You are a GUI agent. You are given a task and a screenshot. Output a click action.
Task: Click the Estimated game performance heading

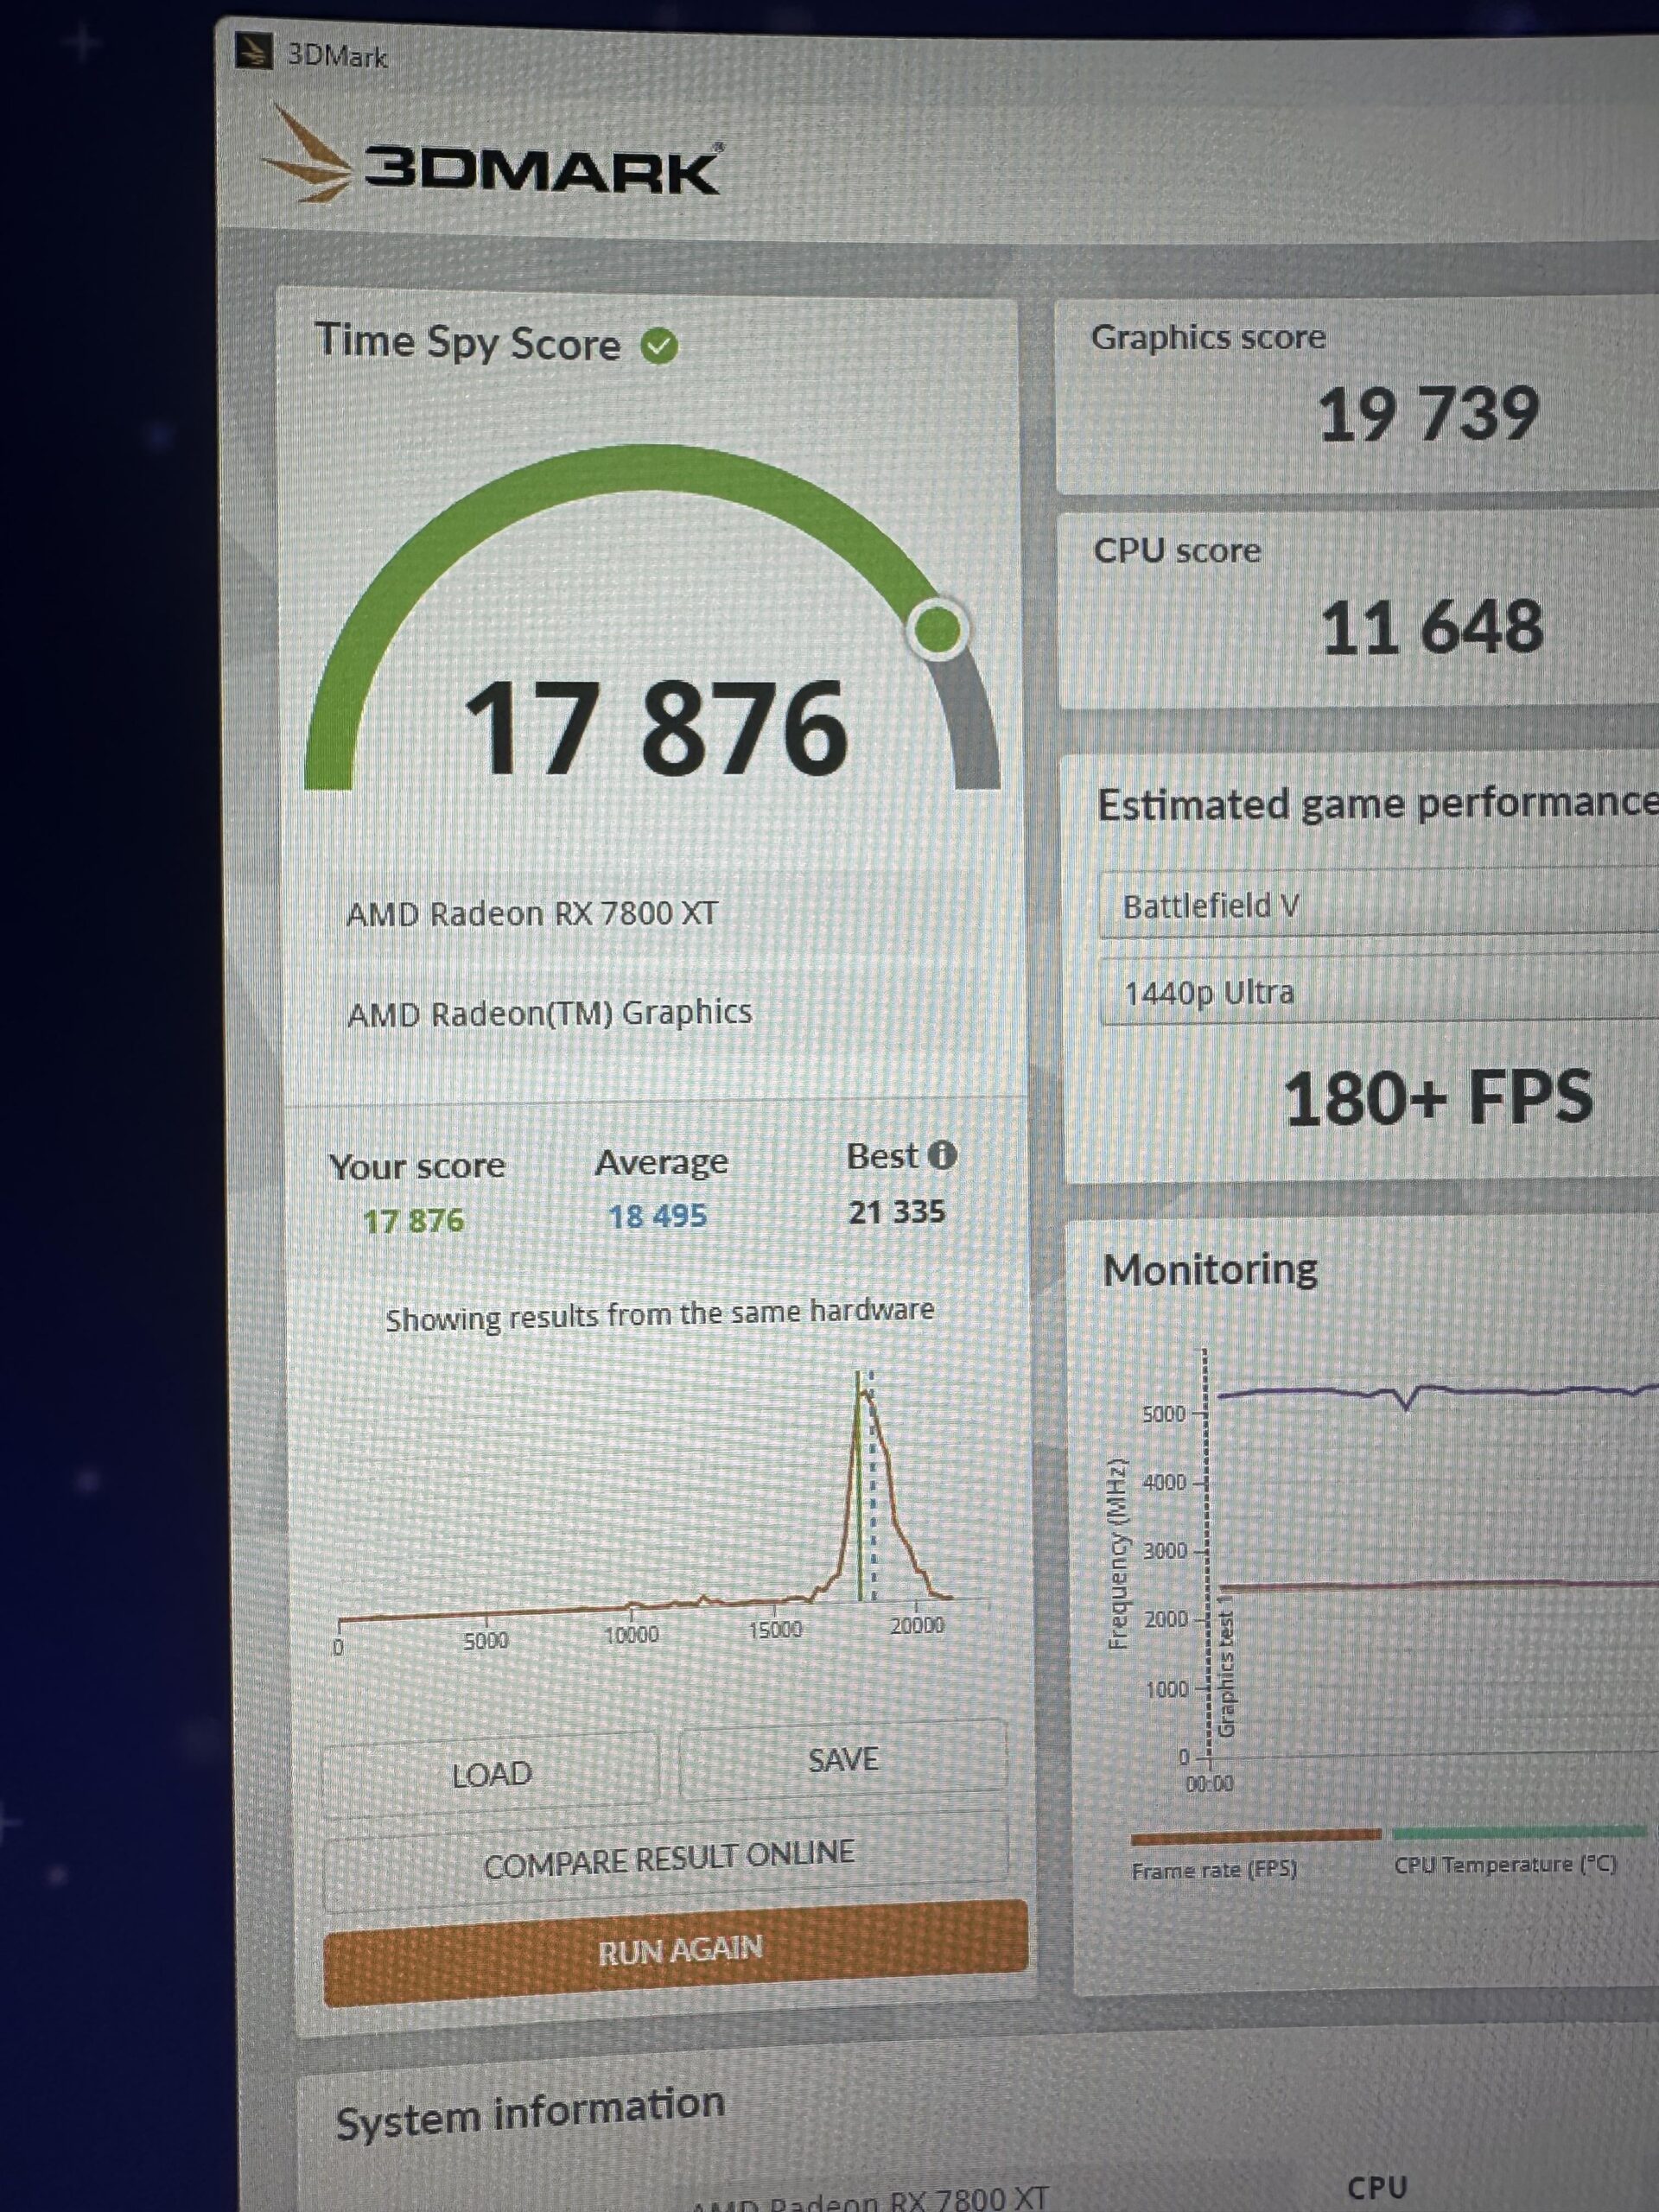pyautogui.click(x=1378, y=804)
